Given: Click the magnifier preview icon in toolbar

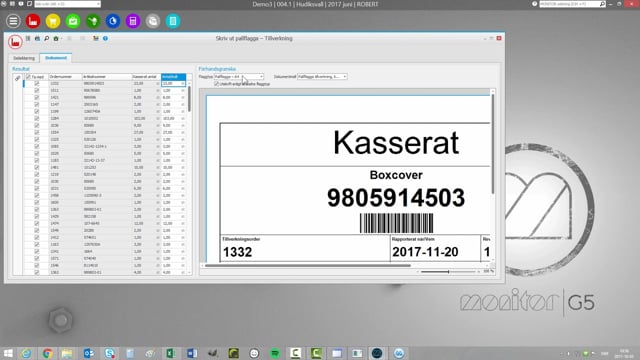Looking at the screenshot, I should pos(47,38).
